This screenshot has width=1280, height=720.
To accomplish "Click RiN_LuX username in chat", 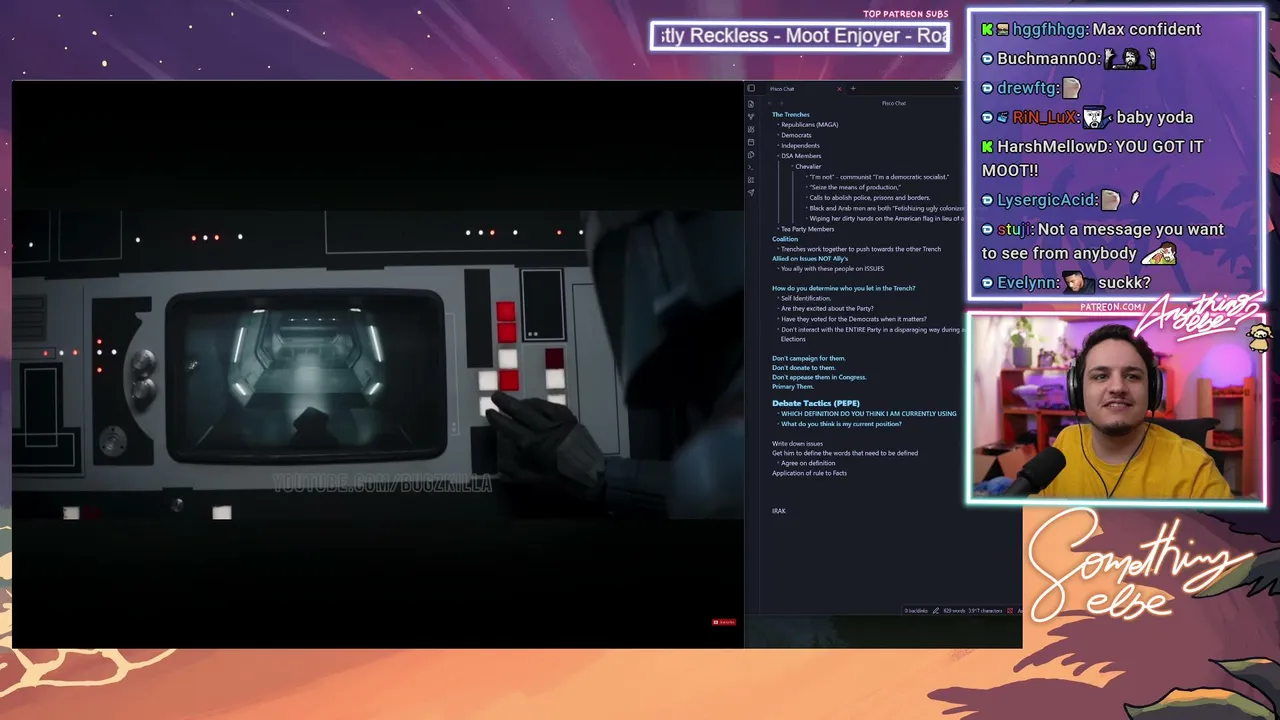I will [x=1045, y=117].
